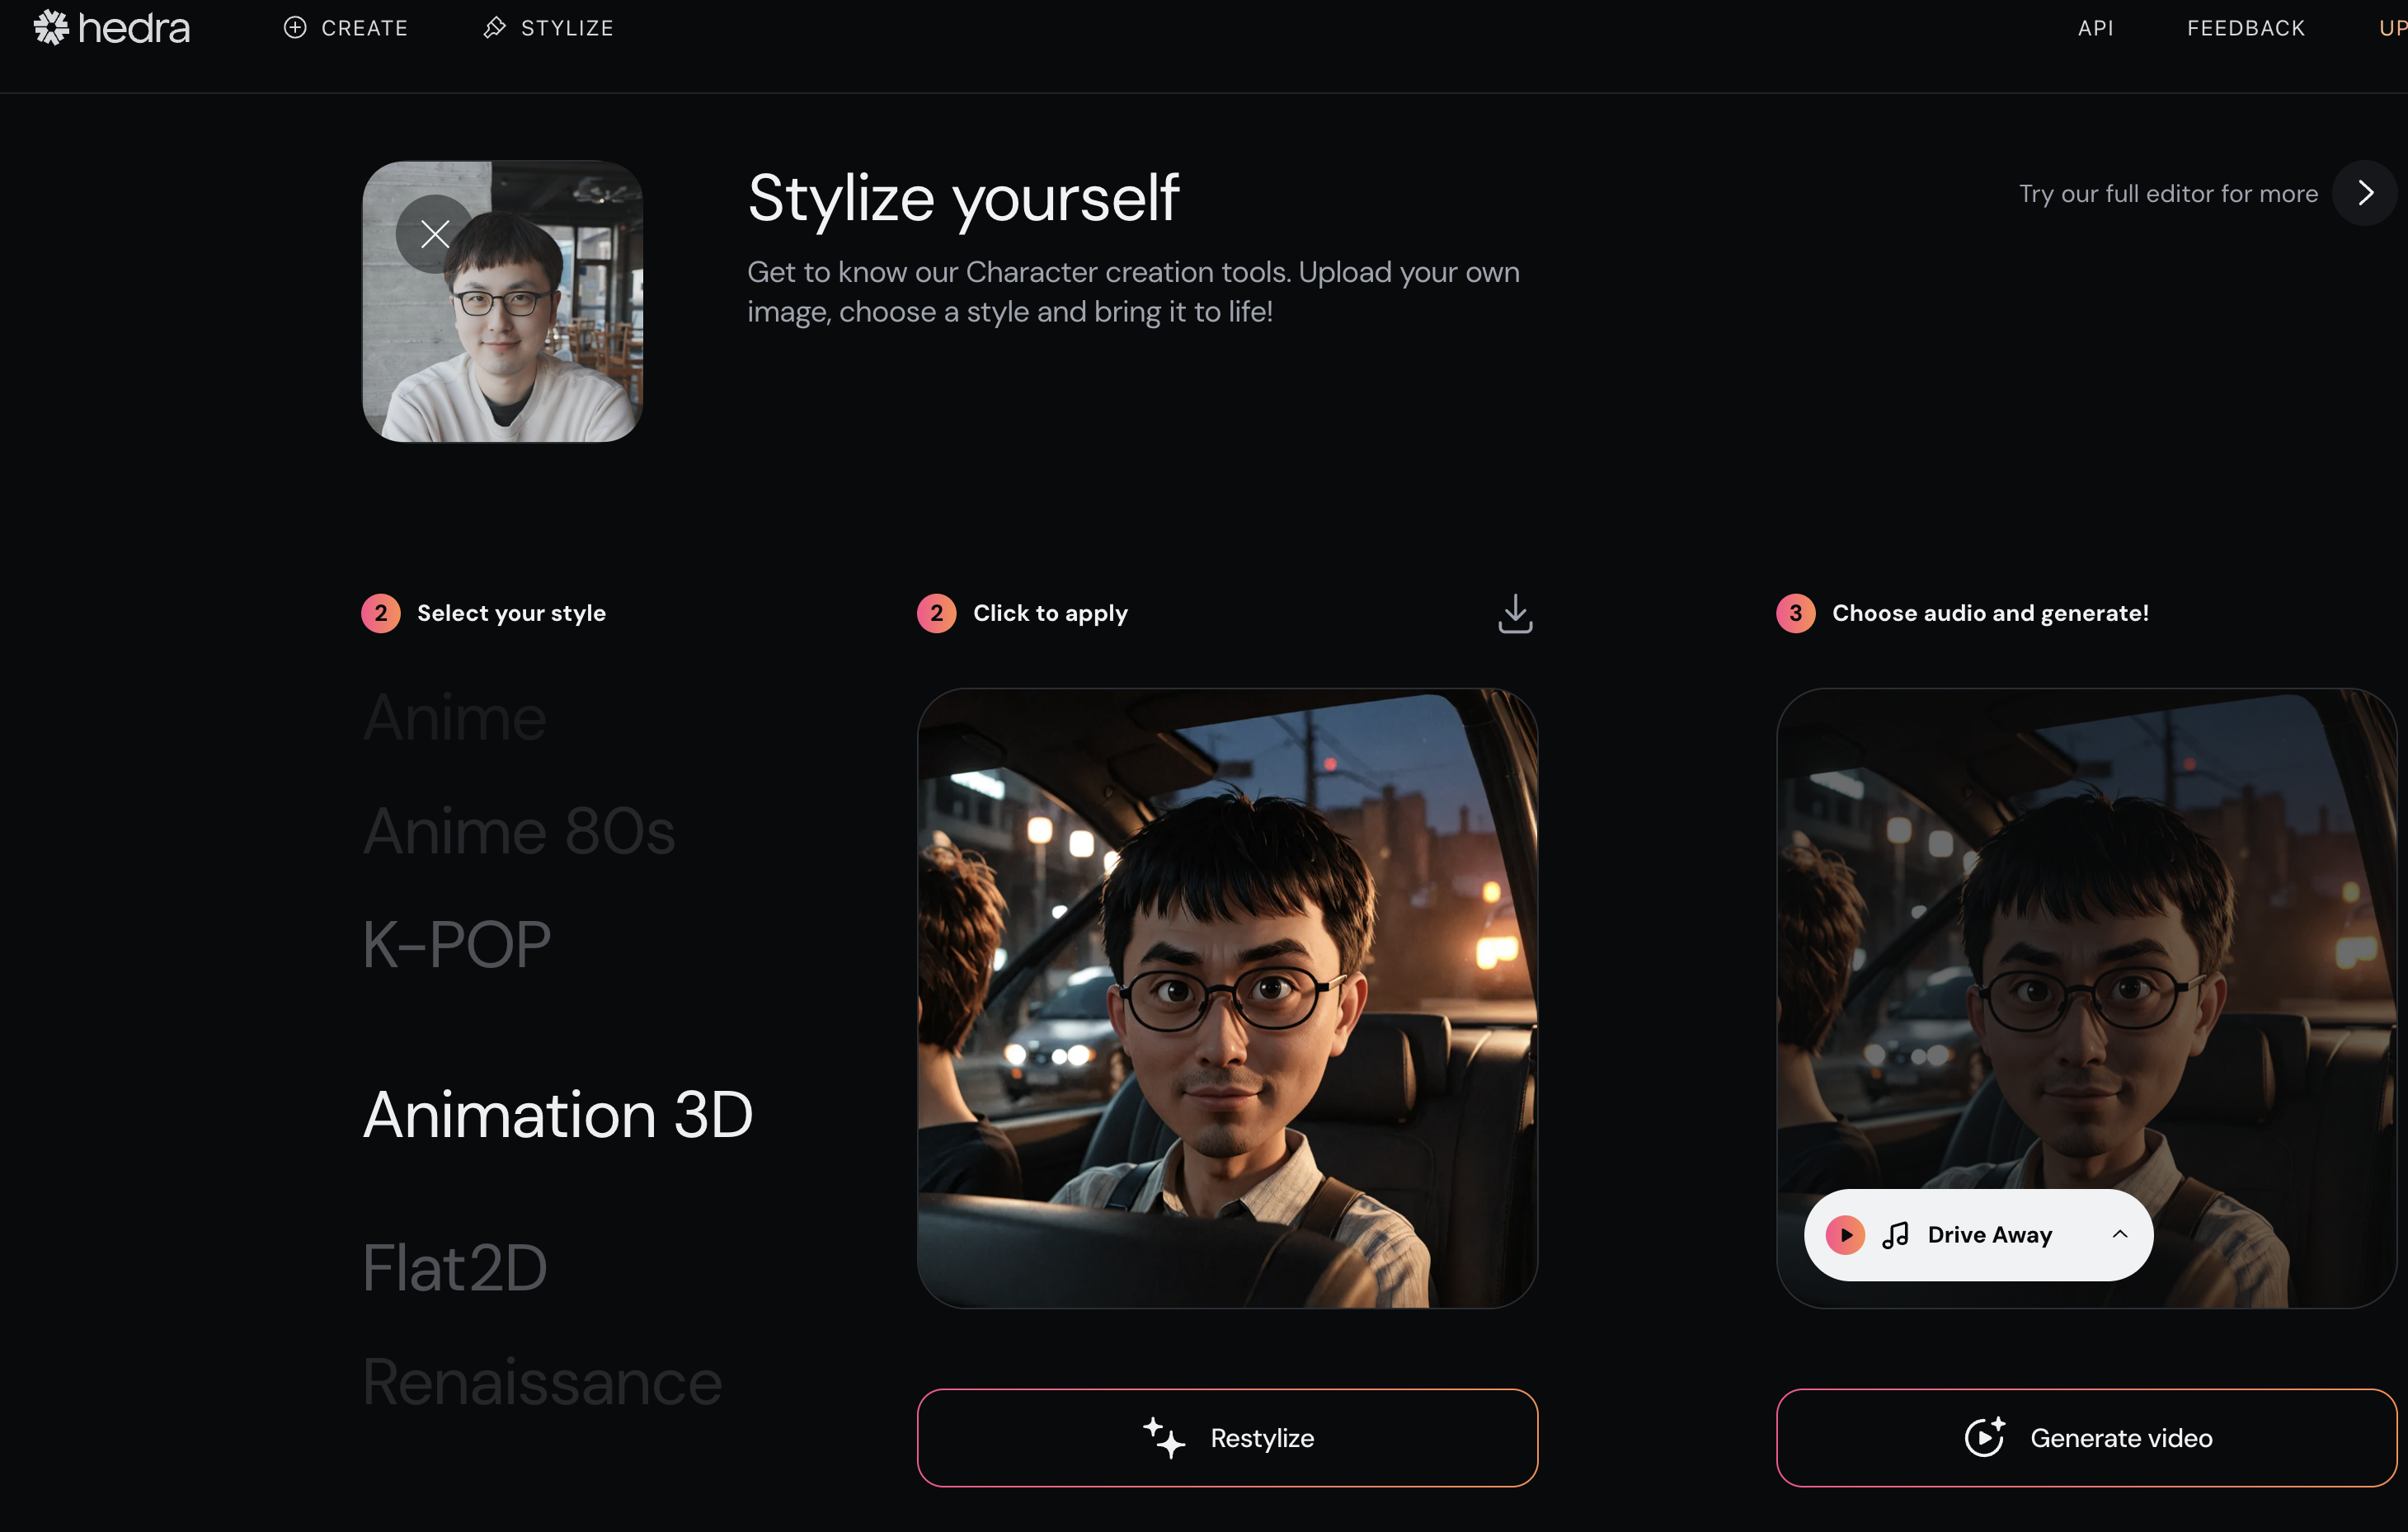Expand the Drive Away audio chevron
The width and height of the screenshot is (2408, 1532).
click(2119, 1234)
